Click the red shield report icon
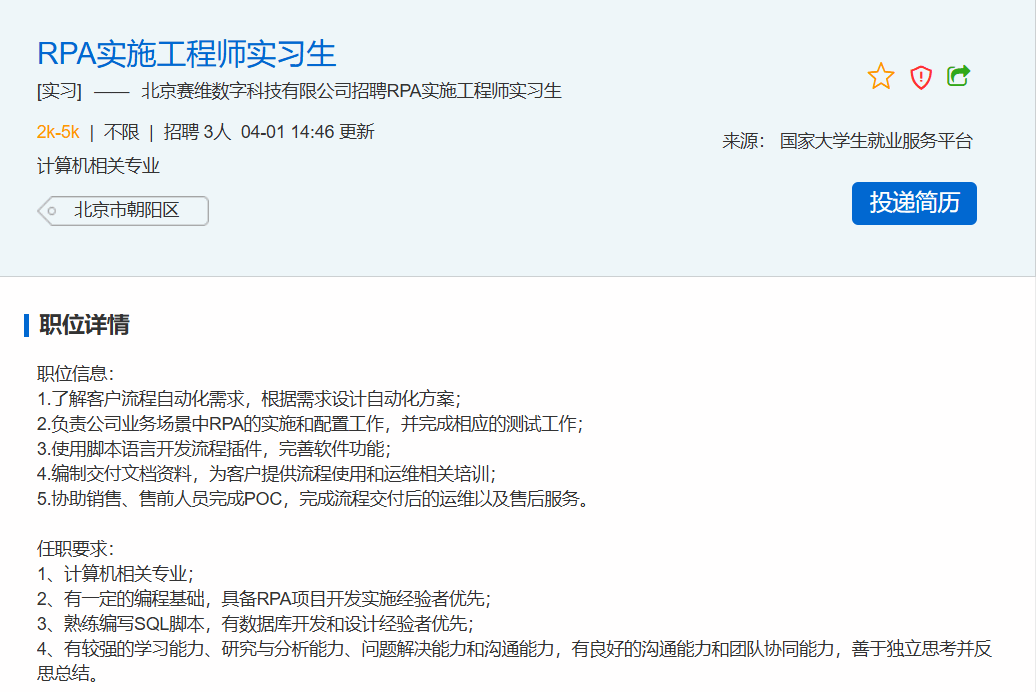Viewport: 1036px width, 692px height. coord(921,77)
